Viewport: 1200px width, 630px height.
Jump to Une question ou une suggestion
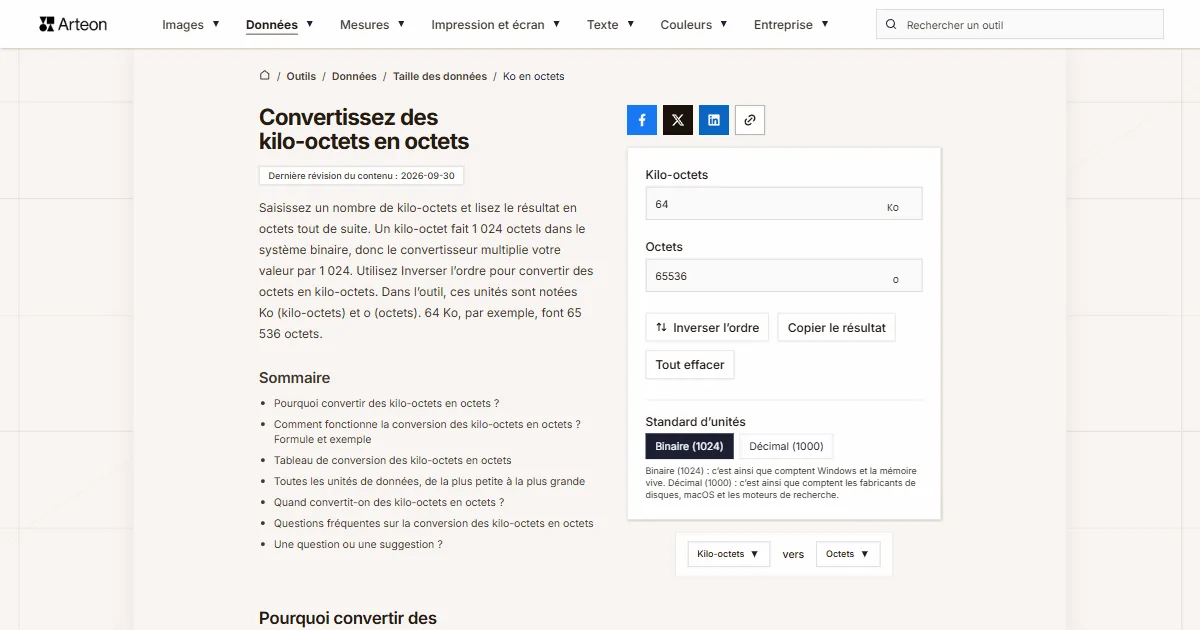click(x=358, y=545)
